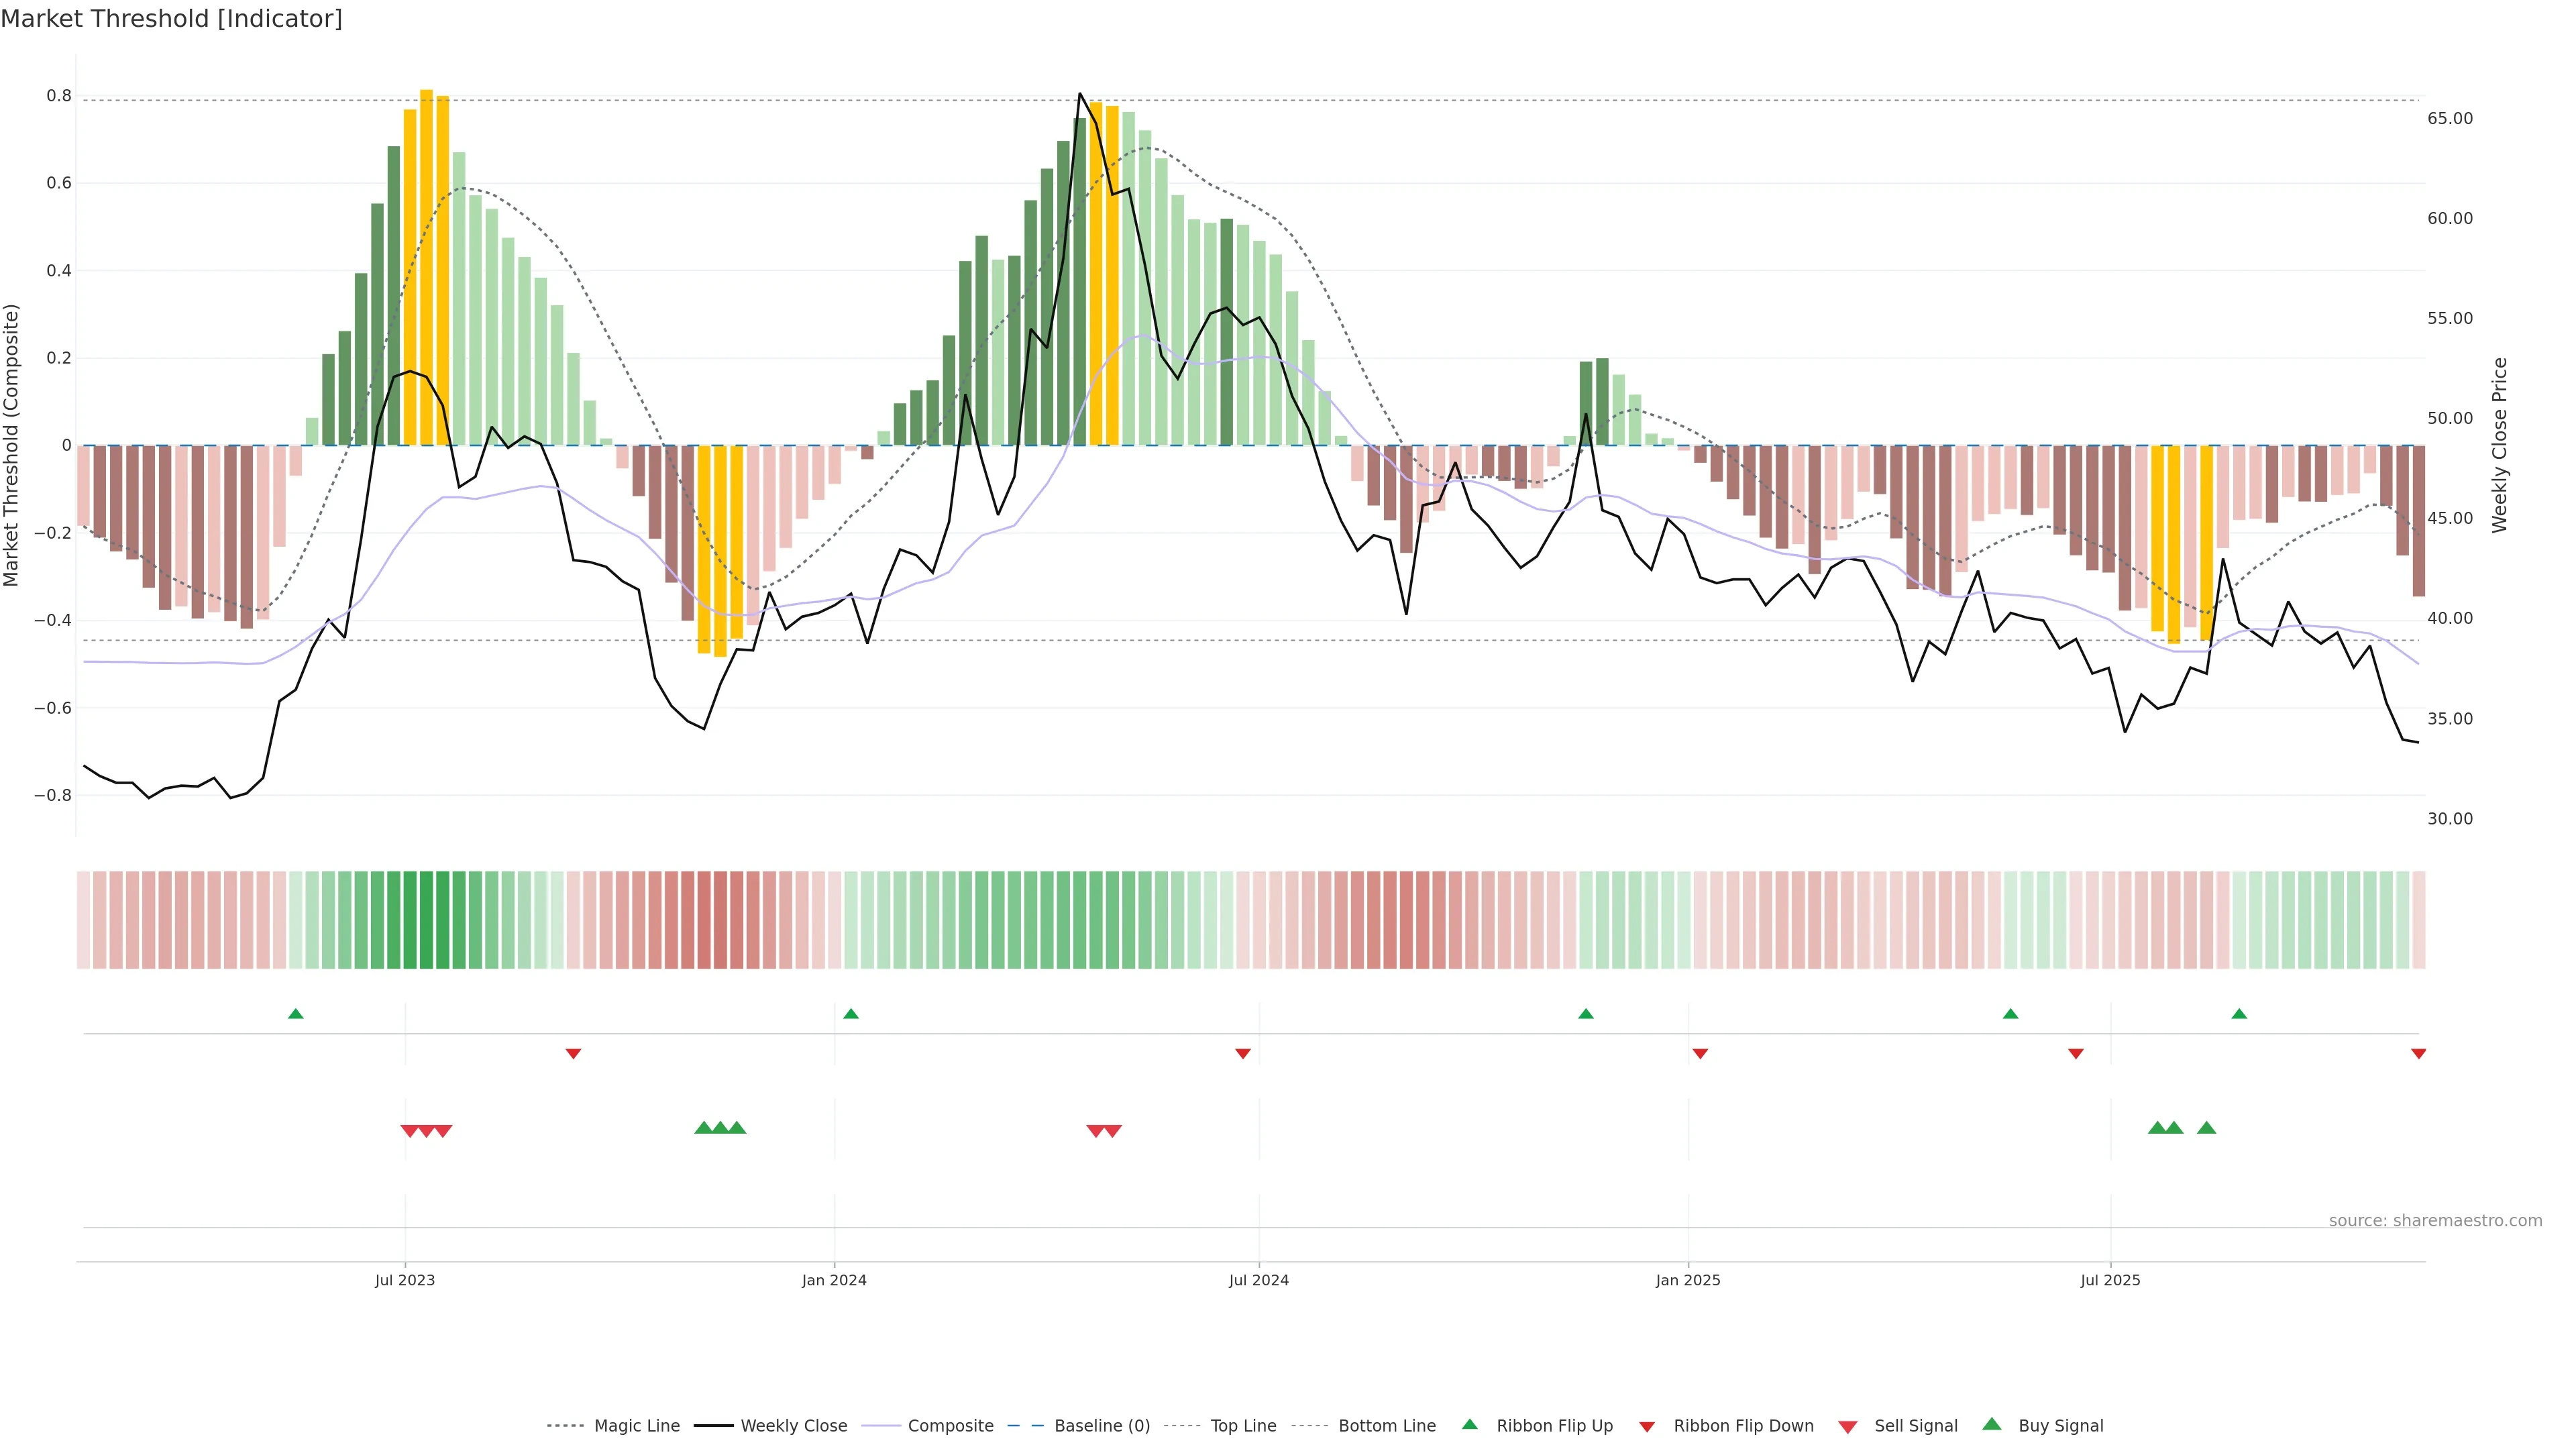Click the source: sharemaestro.com text
The height and width of the screenshot is (1449, 2576).
[2435, 1220]
